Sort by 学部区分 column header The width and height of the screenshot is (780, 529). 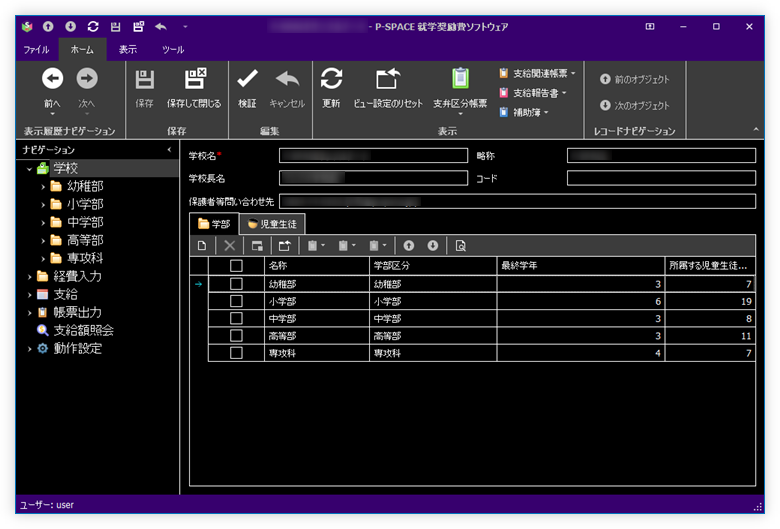(x=433, y=265)
